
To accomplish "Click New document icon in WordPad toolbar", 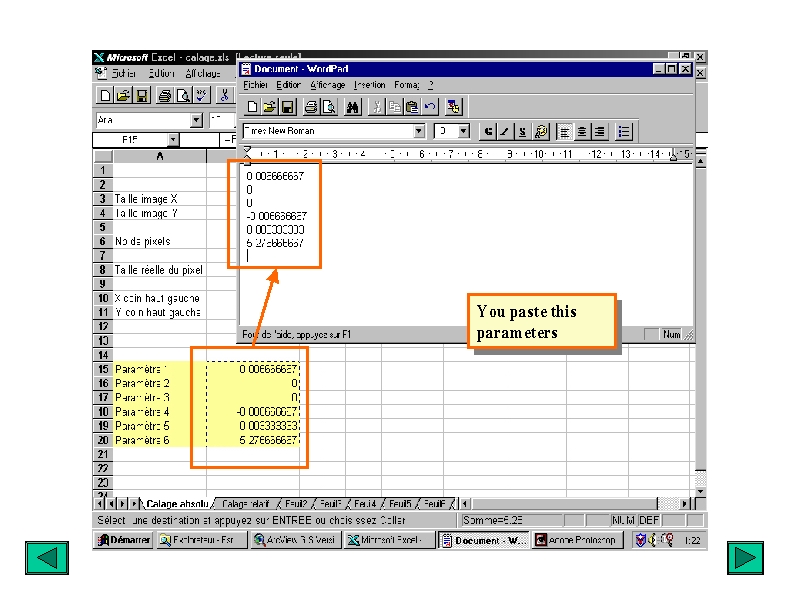I will coord(252,107).
